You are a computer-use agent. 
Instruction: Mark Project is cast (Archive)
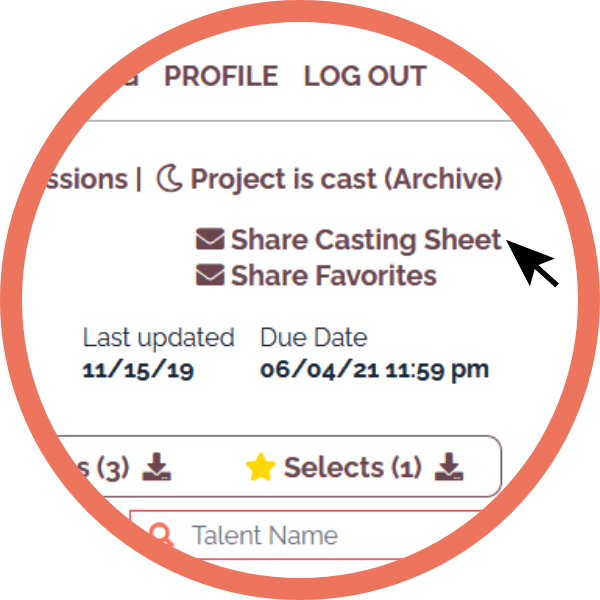click(346, 179)
